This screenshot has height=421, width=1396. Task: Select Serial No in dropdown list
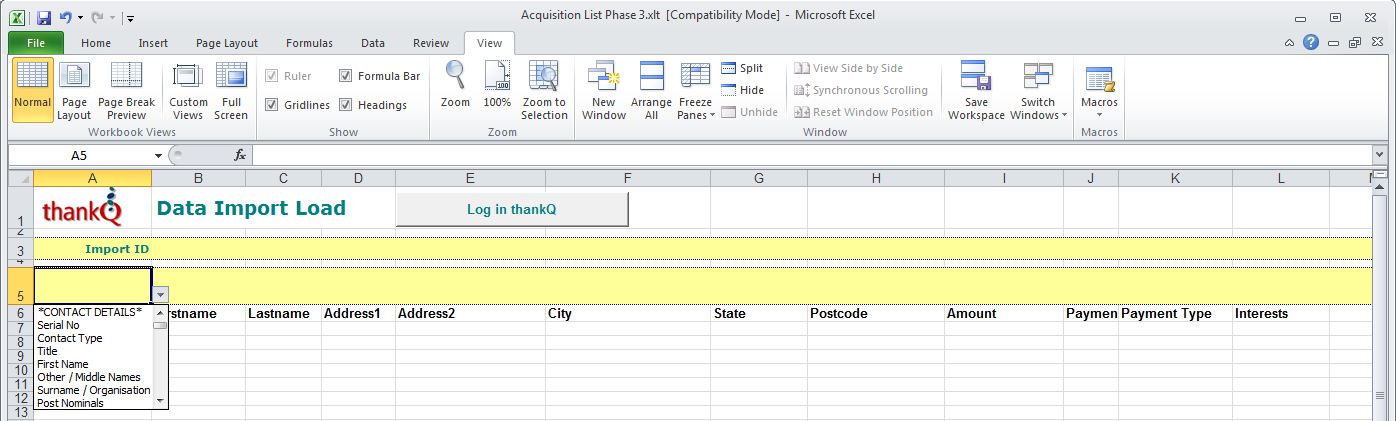93,325
